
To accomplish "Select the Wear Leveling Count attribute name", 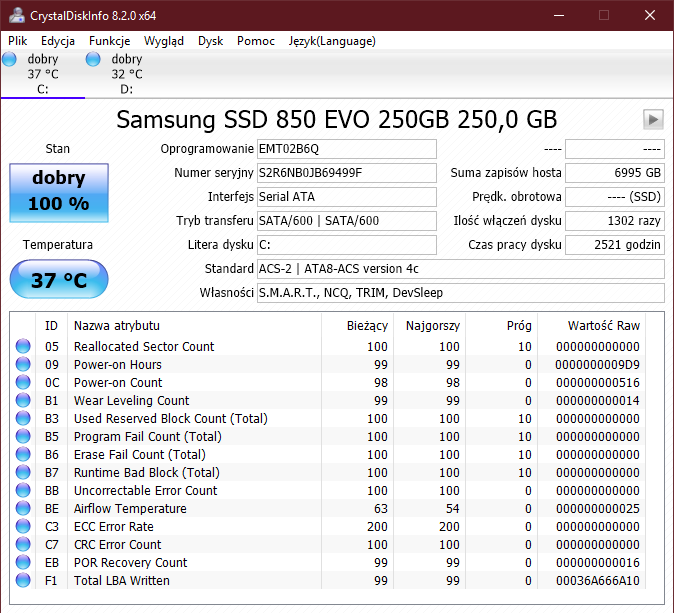I will [132, 401].
